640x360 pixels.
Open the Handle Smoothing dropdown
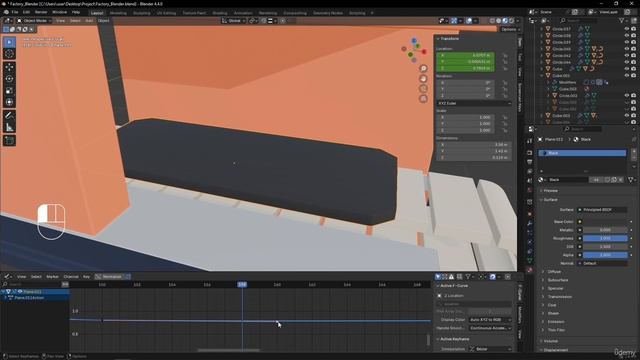click(490, 328)
